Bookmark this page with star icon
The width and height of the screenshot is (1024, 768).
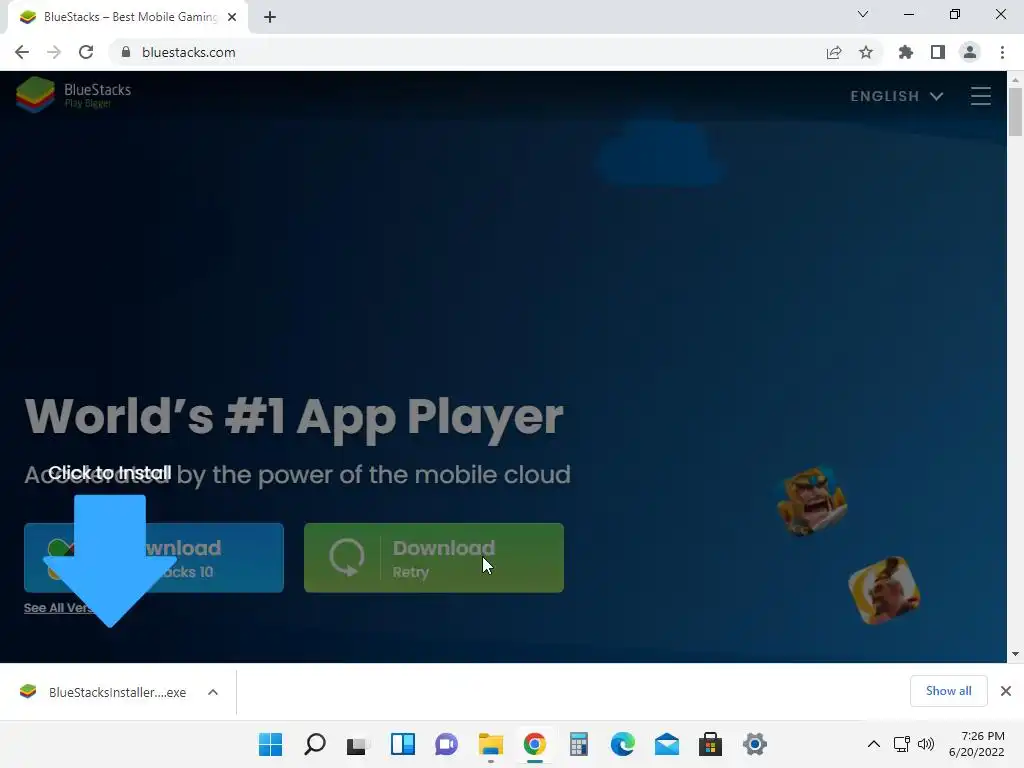pyautogui.click(x=866, y=52)
